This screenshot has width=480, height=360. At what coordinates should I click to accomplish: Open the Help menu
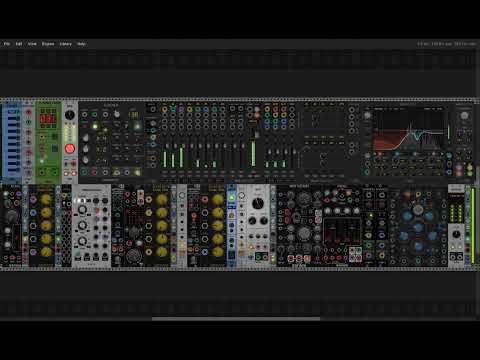[81, 44]
